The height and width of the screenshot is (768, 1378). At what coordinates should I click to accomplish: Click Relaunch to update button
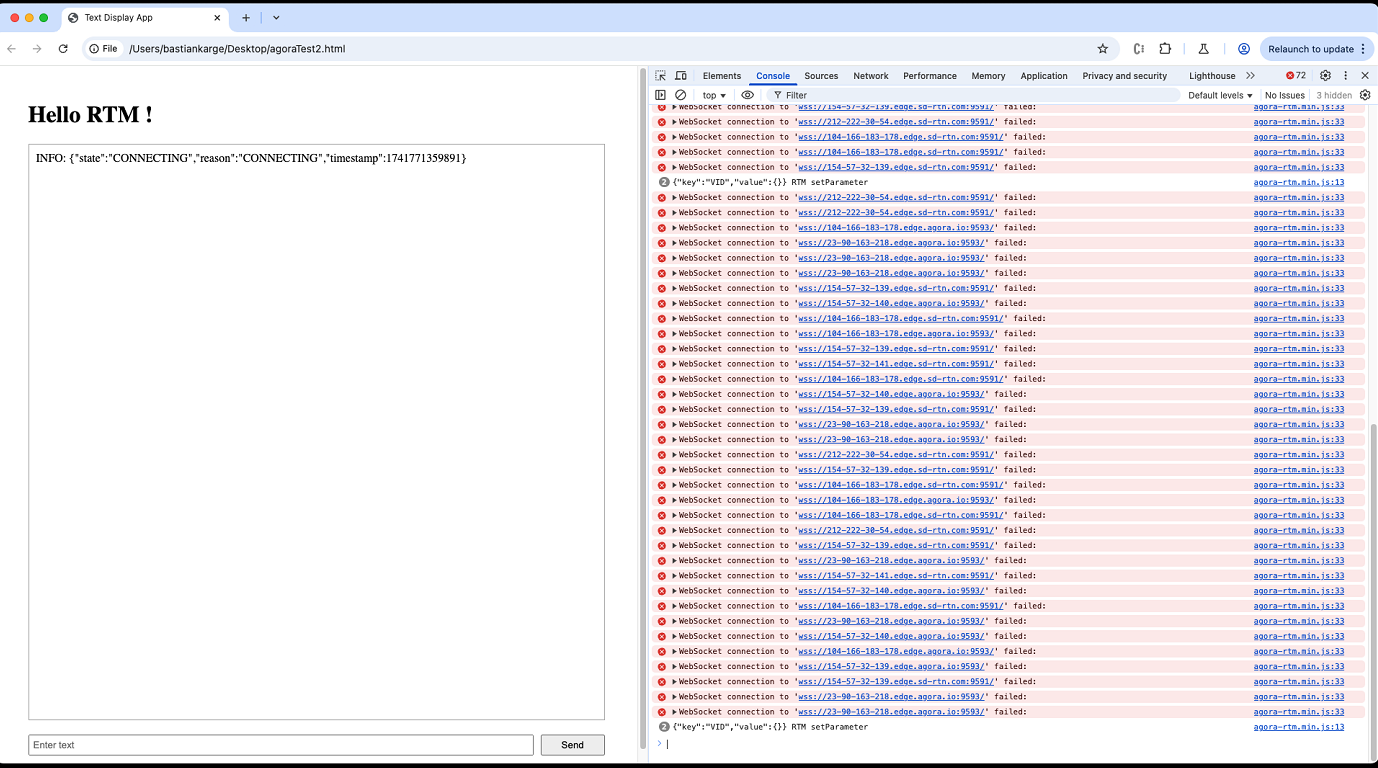click(1310, 49)
